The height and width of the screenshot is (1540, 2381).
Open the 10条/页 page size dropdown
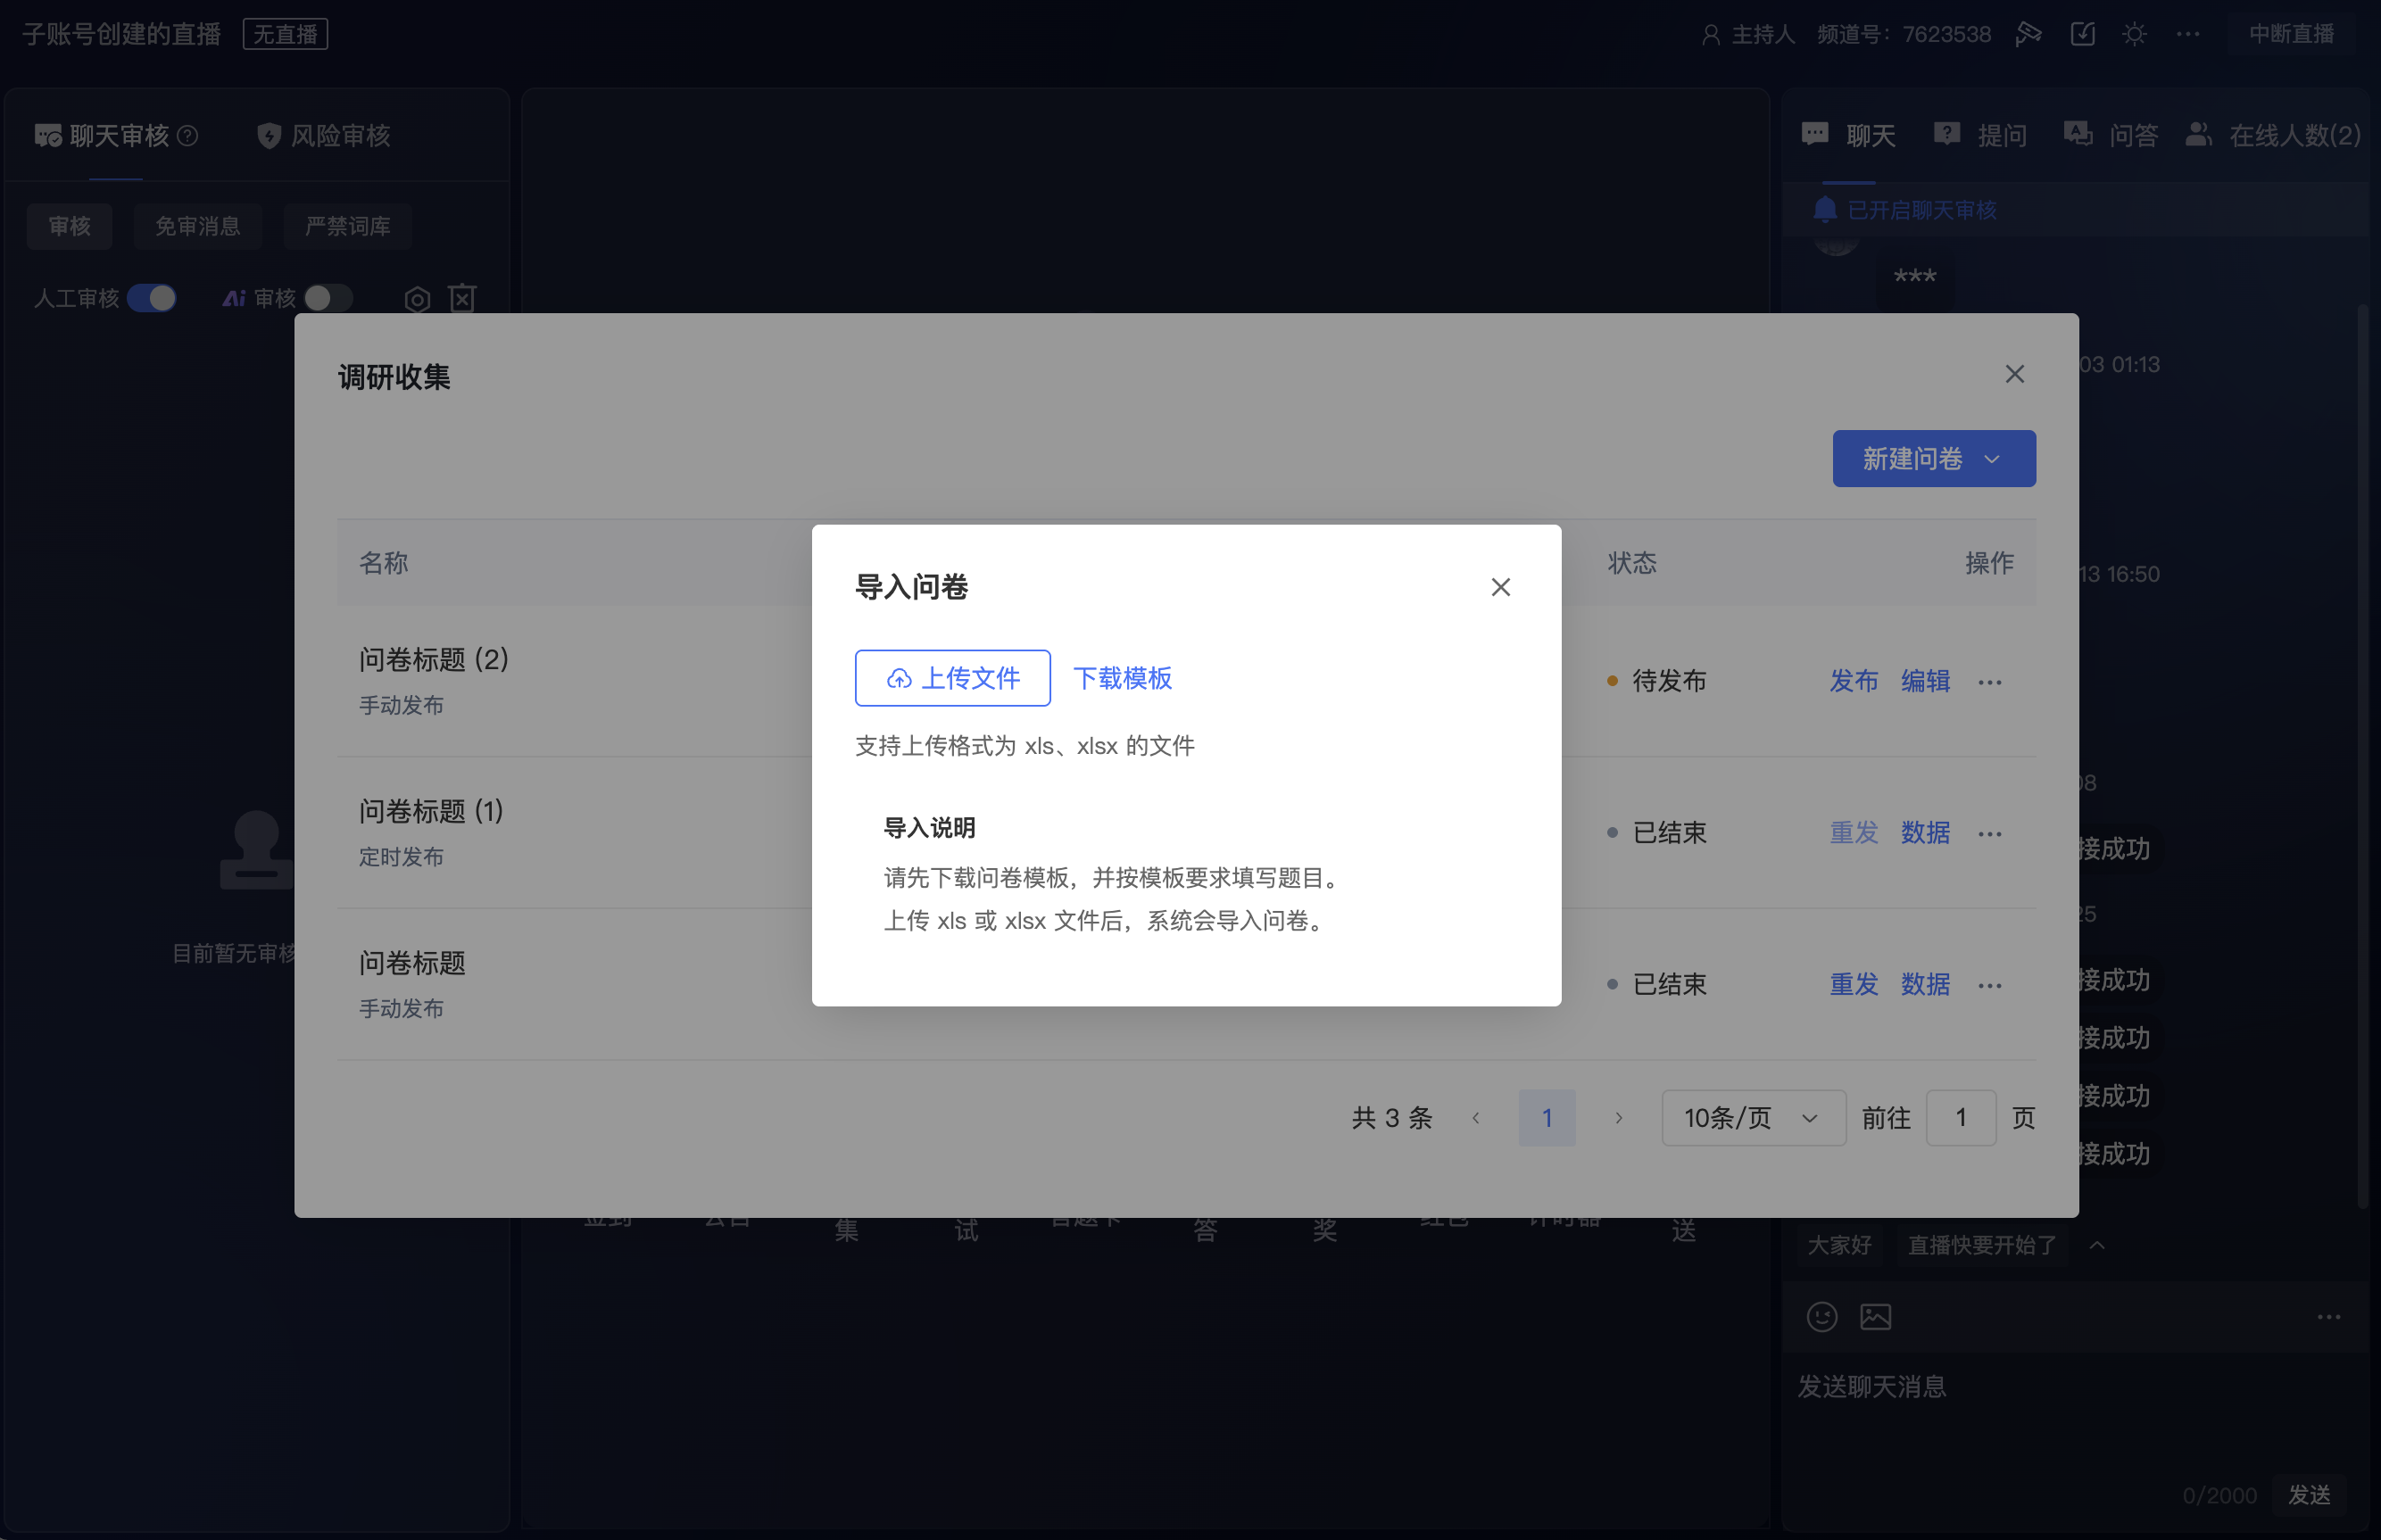point(1753,1118)
